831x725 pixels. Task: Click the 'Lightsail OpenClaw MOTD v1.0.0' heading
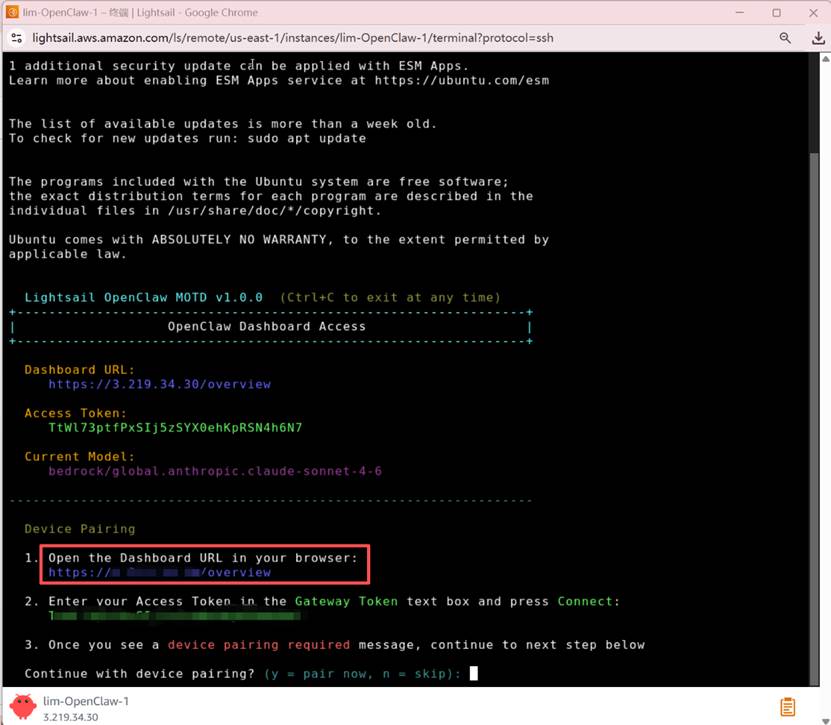[x=144, y=297]
